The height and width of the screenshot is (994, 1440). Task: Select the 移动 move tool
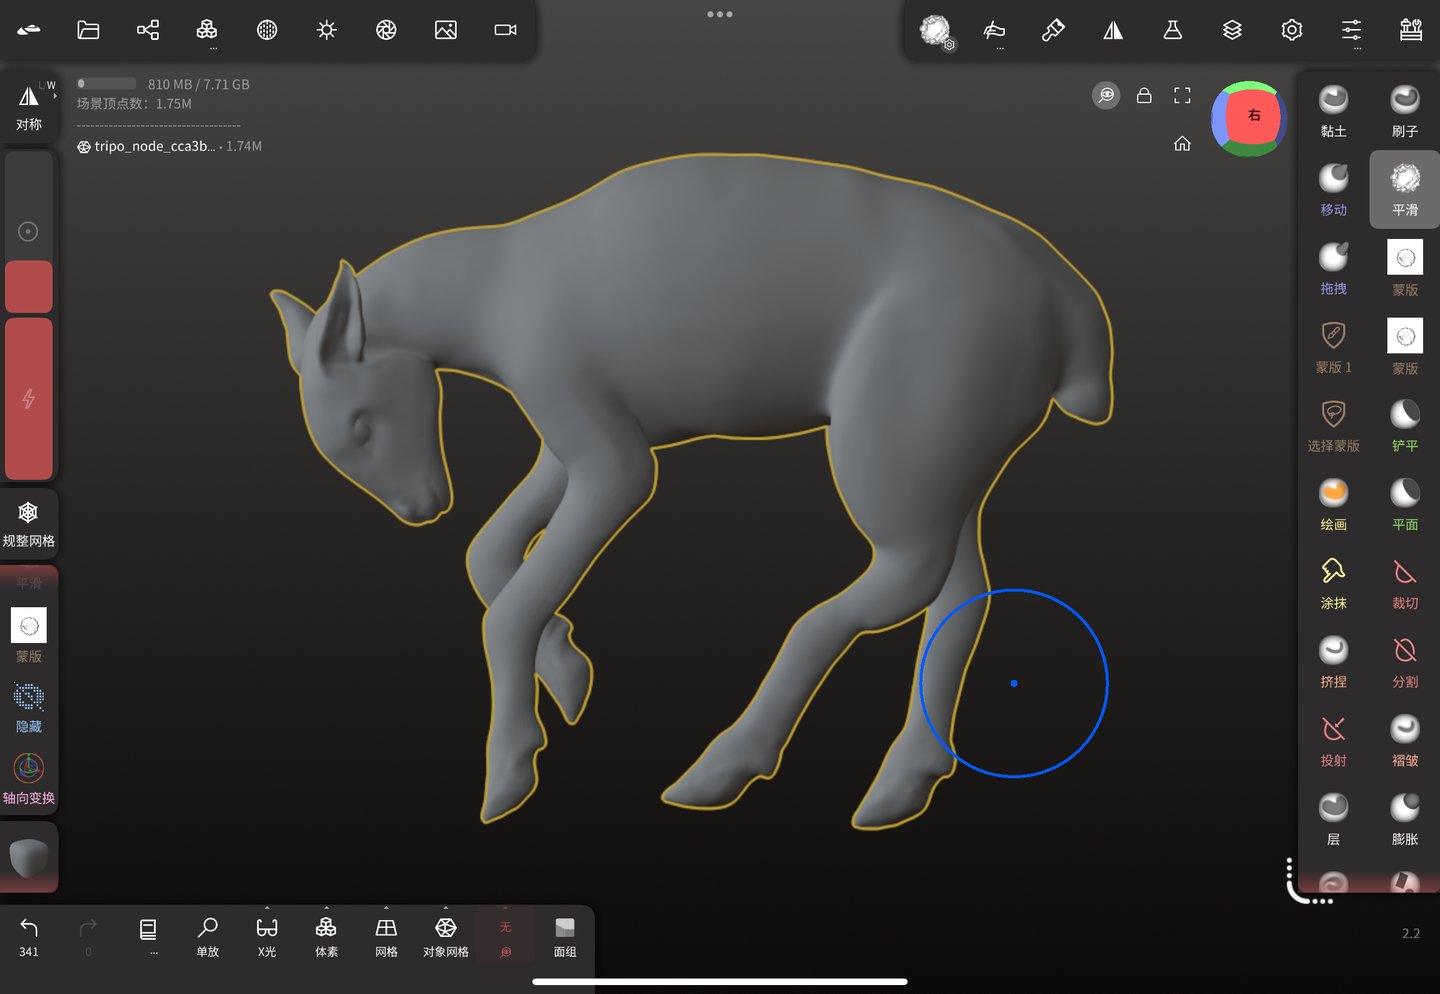point(1334,189)
